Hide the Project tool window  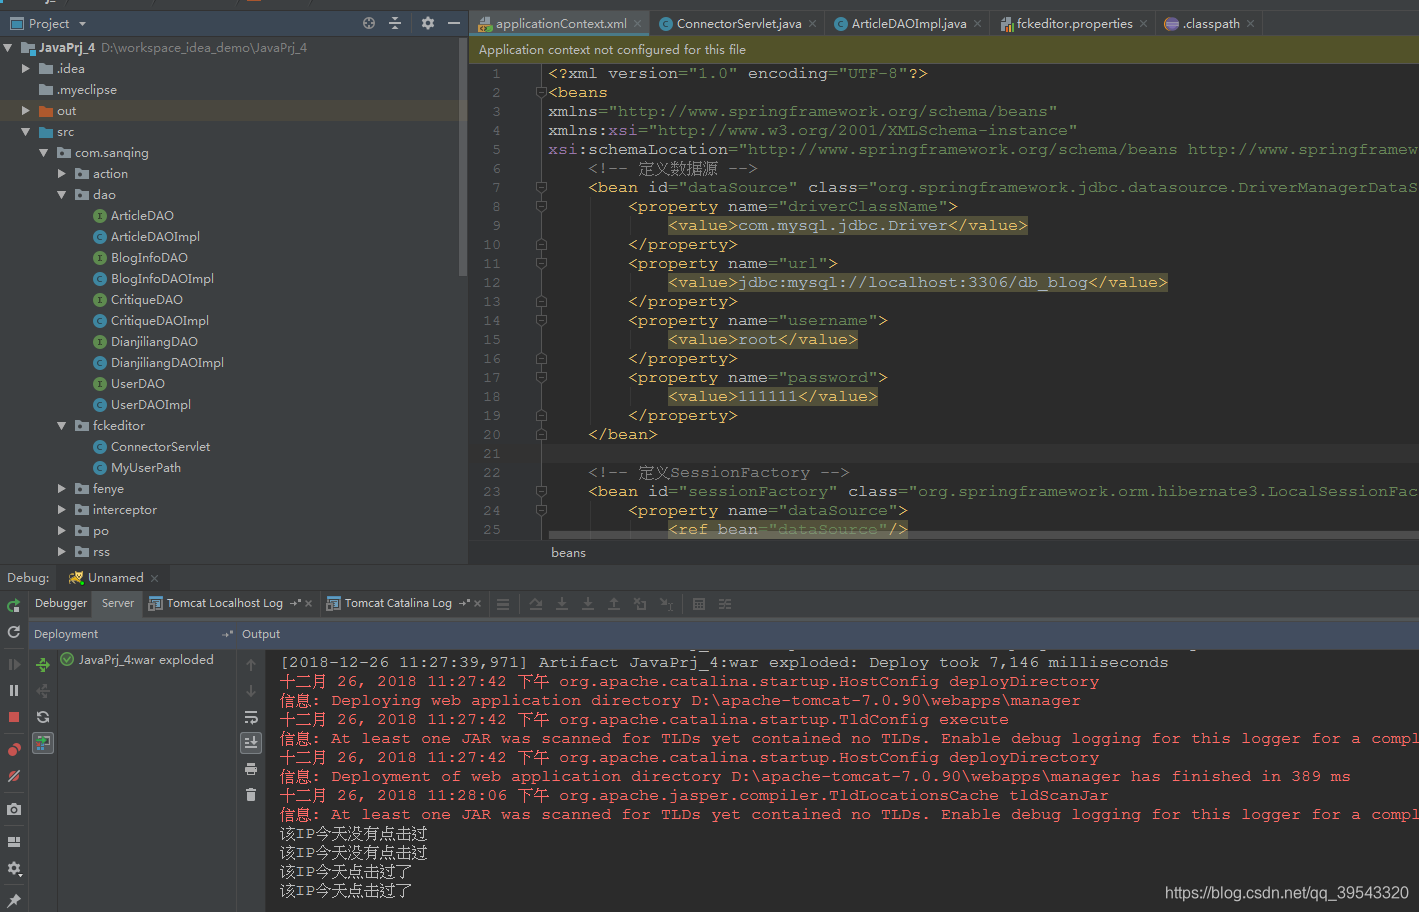(454, 23)
